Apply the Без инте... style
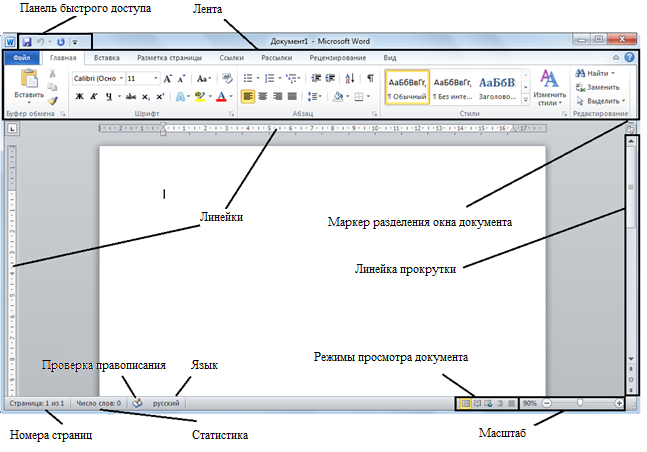The height and width of the screenshot is (452, 647). pos(452,87)
